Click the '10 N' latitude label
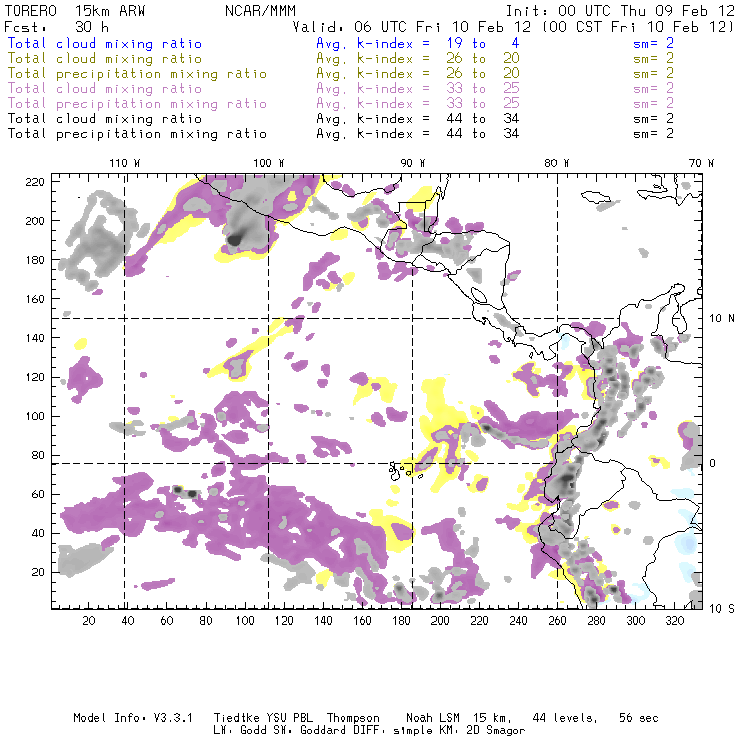This screenshot has width=740, height=740. pyautogui.click(x=722, y=319)
